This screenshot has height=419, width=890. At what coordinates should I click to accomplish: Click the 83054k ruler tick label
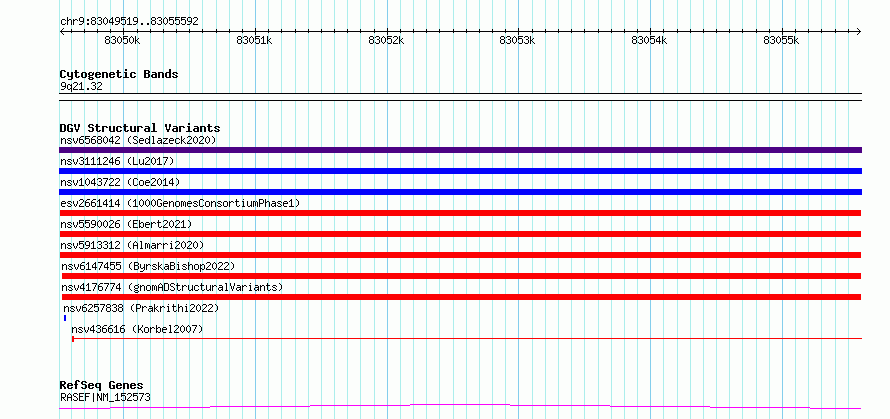click(x=650, y=41)
